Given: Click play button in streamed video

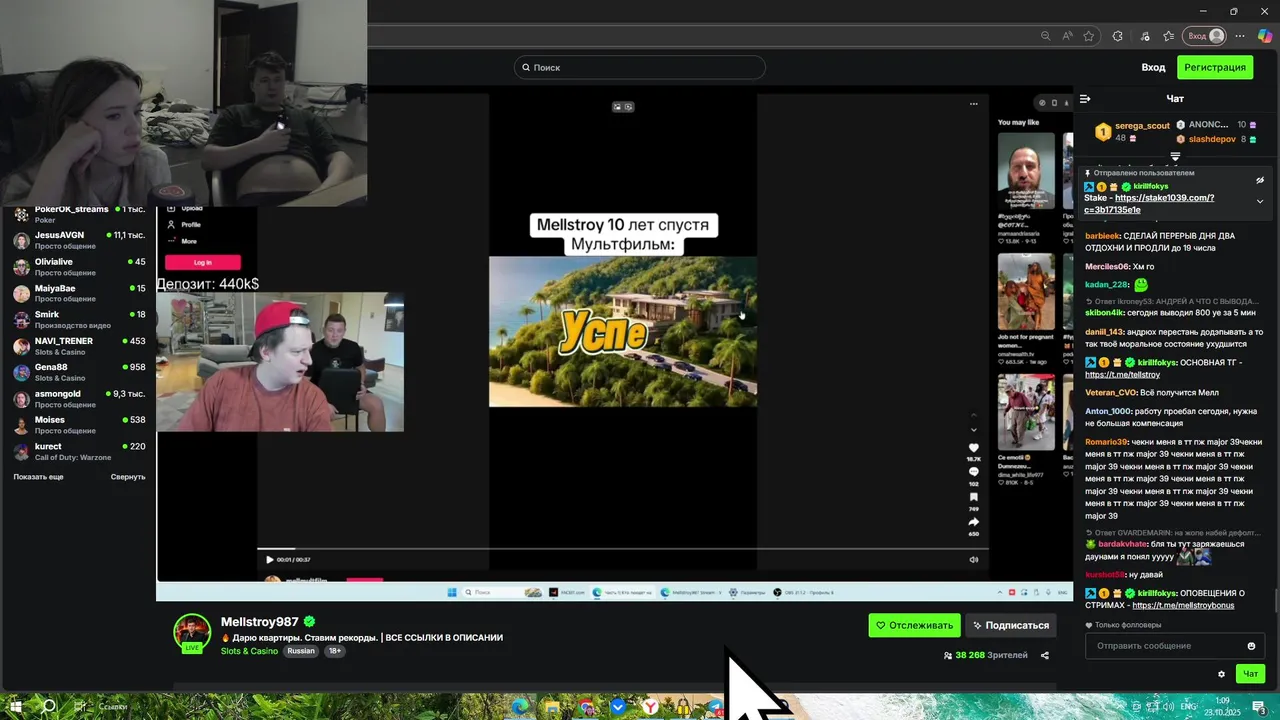Looking at the screenshot, I should pos(269,560).
